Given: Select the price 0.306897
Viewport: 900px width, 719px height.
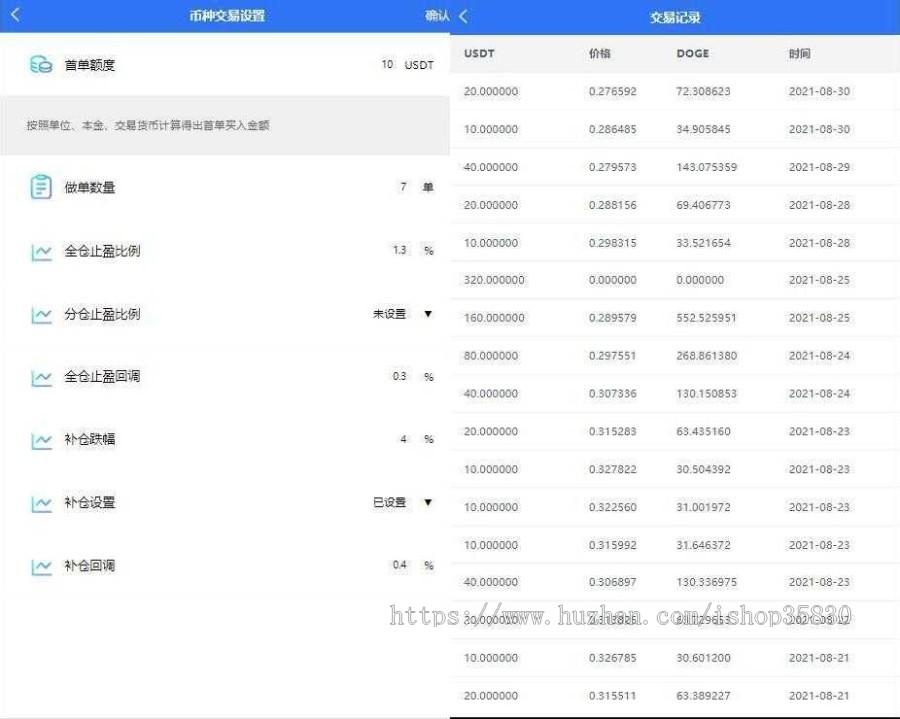Looking at the screenshot, I should (x=612, y=582).
